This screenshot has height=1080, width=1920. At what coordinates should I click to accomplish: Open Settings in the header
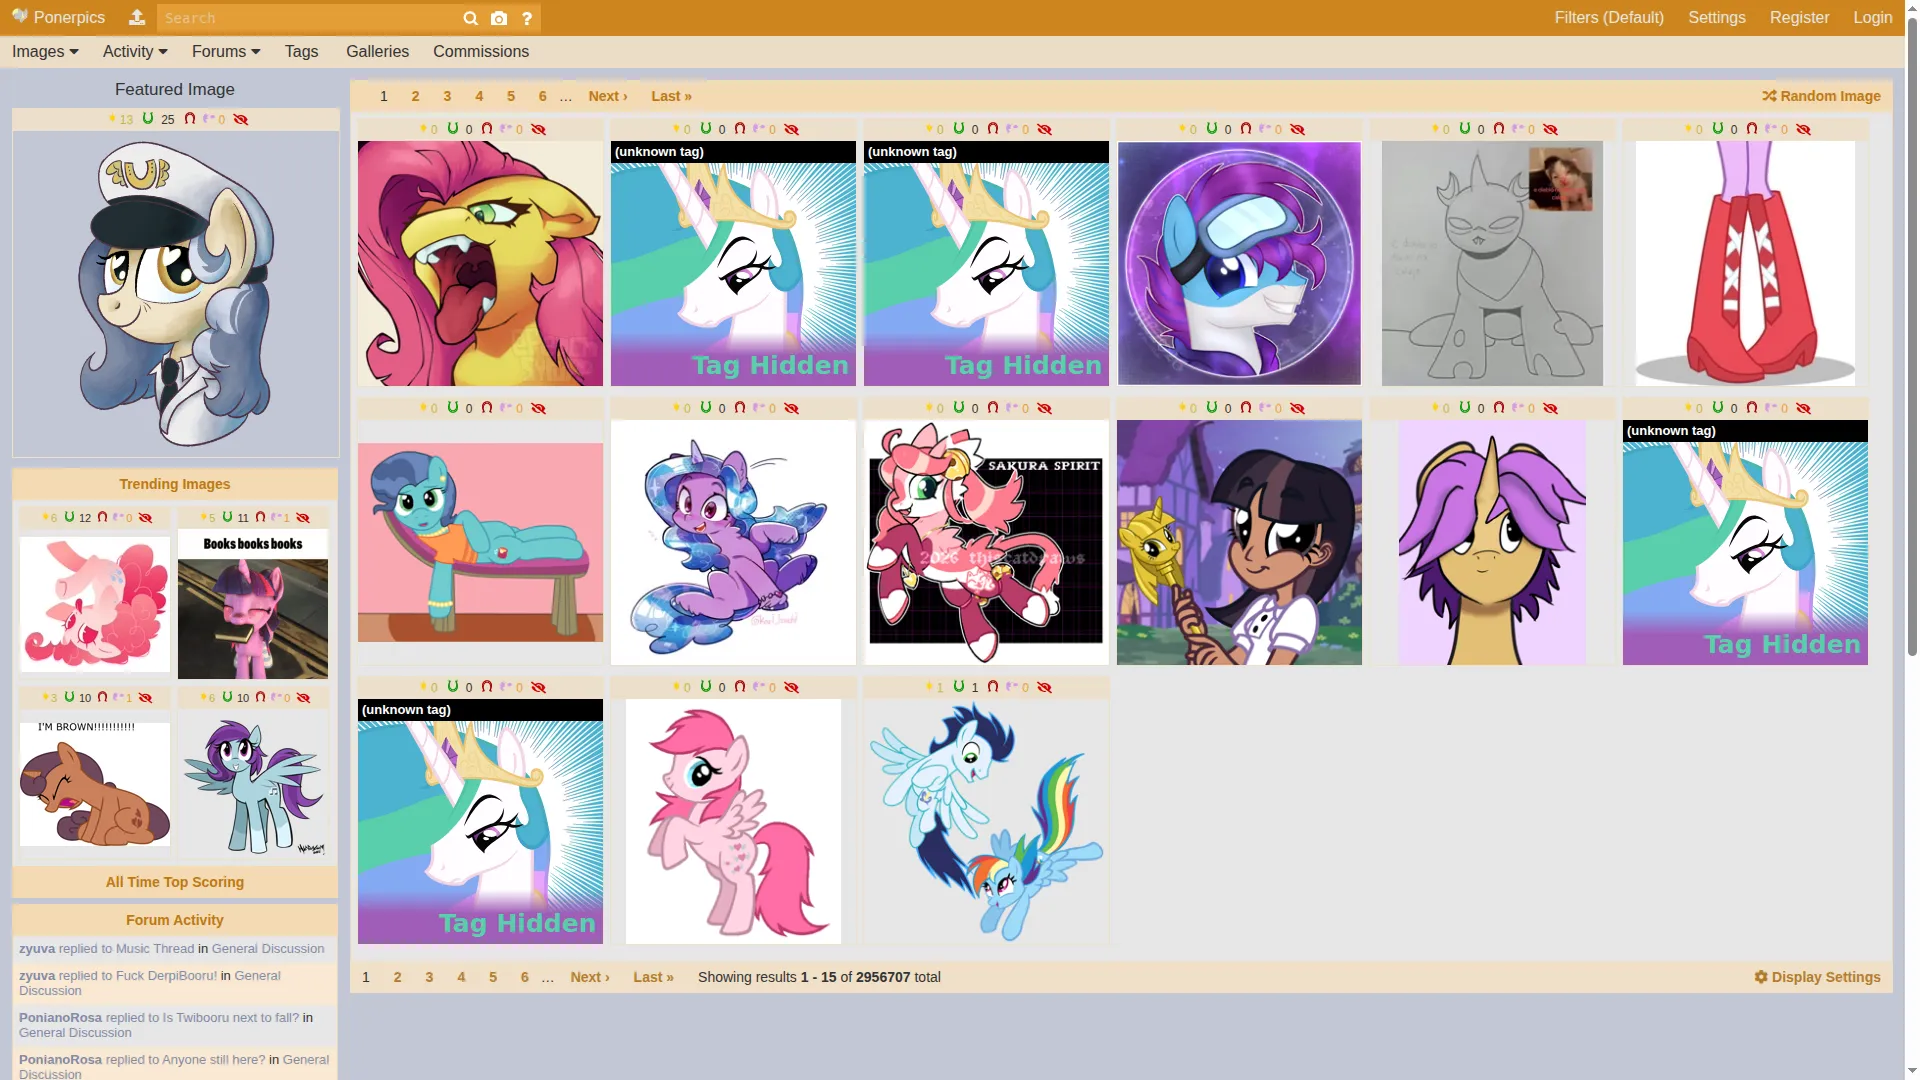[x=1717, y=18]
